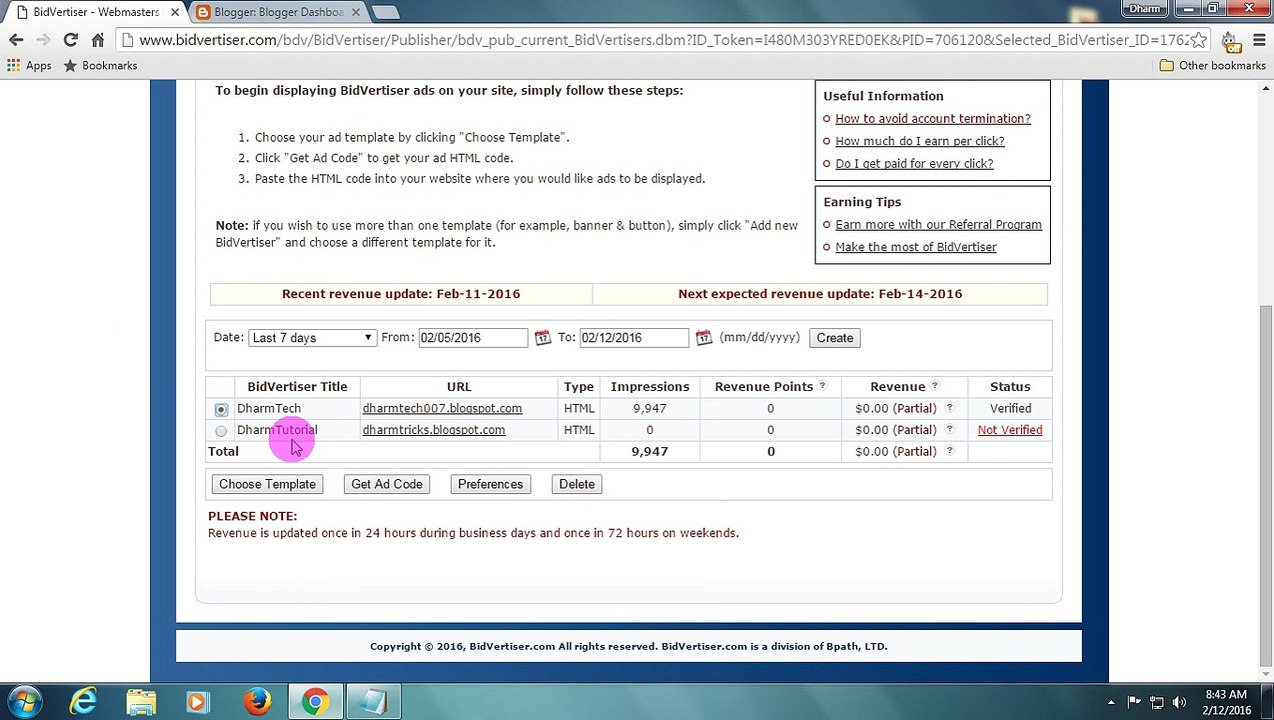Open How to avoid account termination link
Image resolution: width=1274 pixels, height=720 pixels.
(x=932, y=118)
